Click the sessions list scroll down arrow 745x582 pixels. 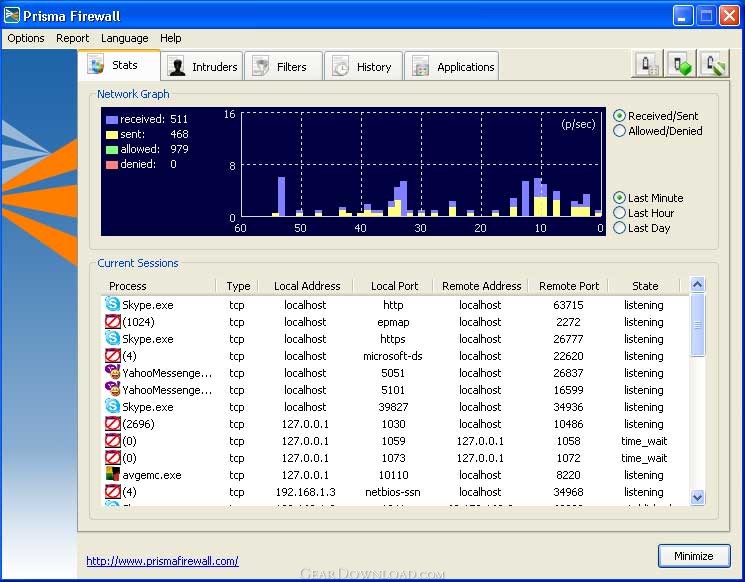click(697, 497)
